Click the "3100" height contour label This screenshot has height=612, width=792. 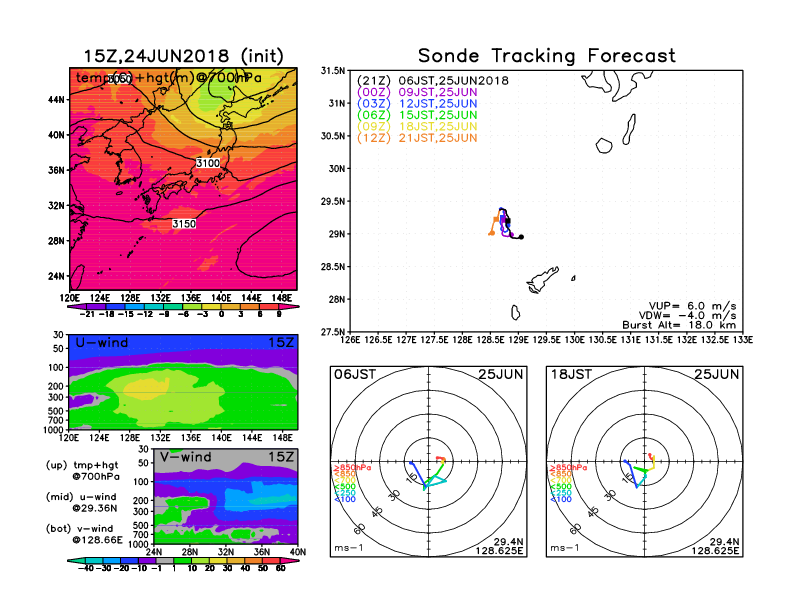coord(208,163)
